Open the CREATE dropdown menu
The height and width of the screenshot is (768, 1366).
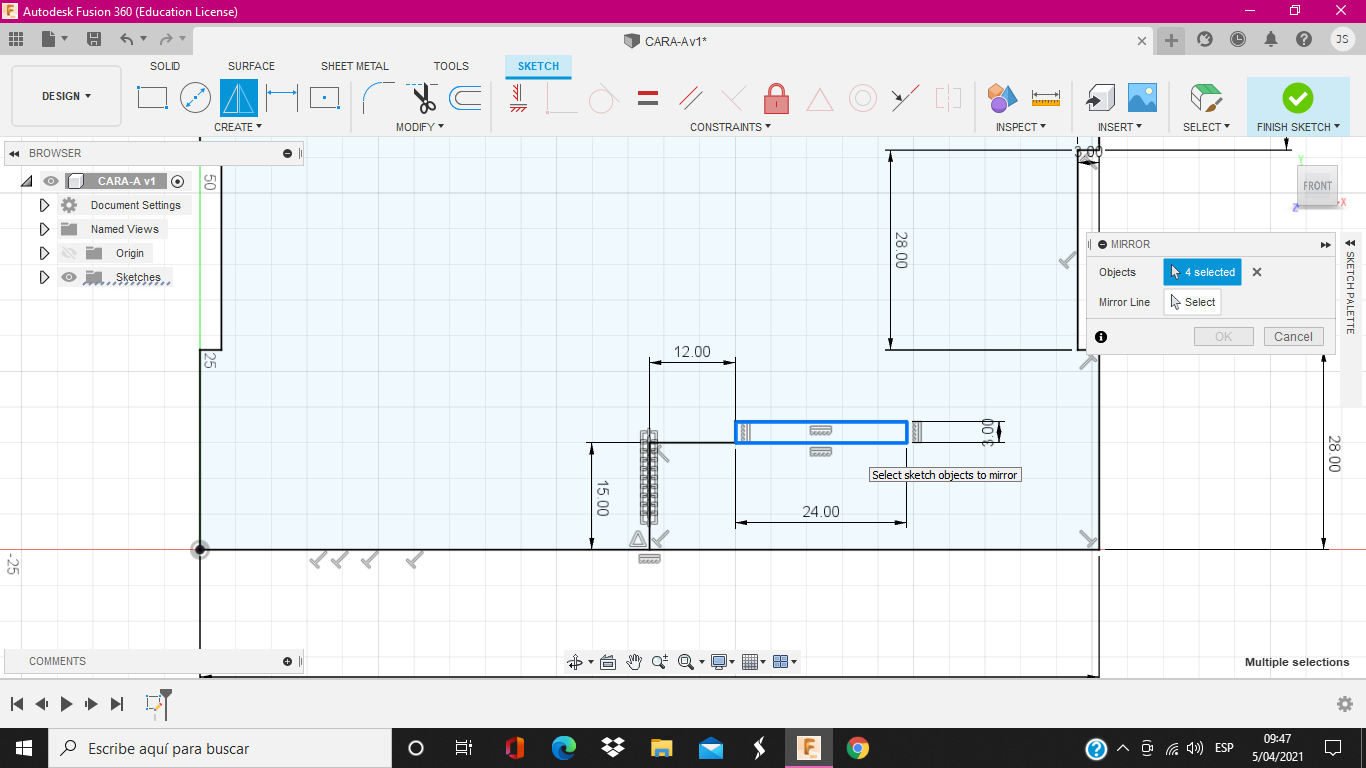(x=238, y=127)
